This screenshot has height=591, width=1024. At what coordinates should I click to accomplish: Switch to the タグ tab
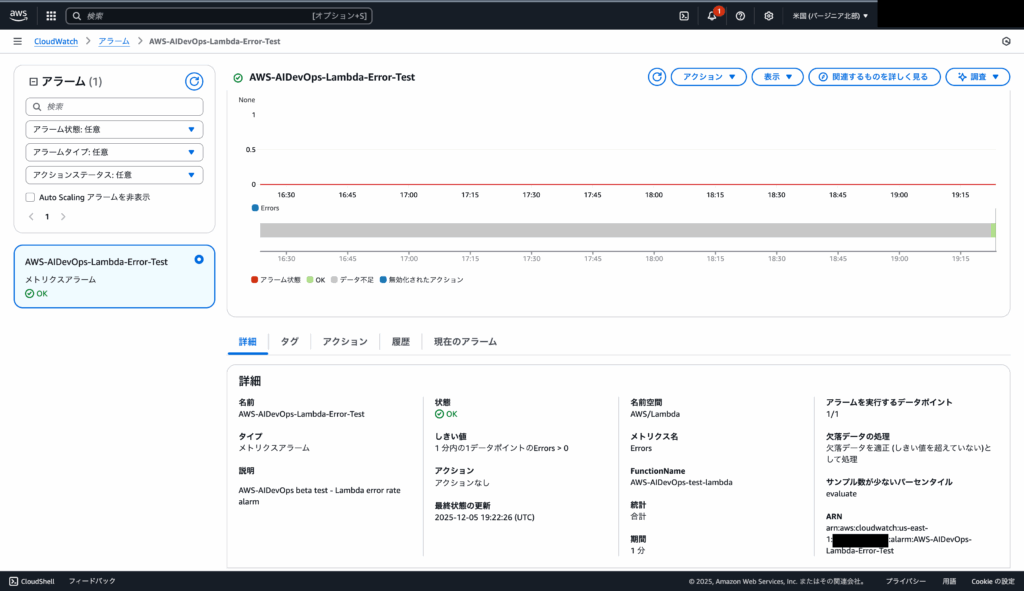point(289,342)
